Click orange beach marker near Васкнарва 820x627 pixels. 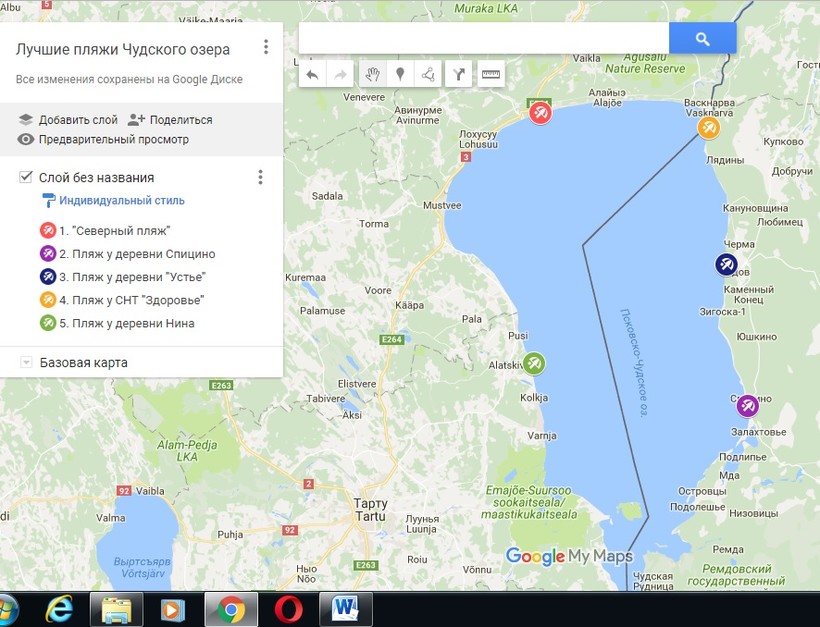tap(709, 128)
